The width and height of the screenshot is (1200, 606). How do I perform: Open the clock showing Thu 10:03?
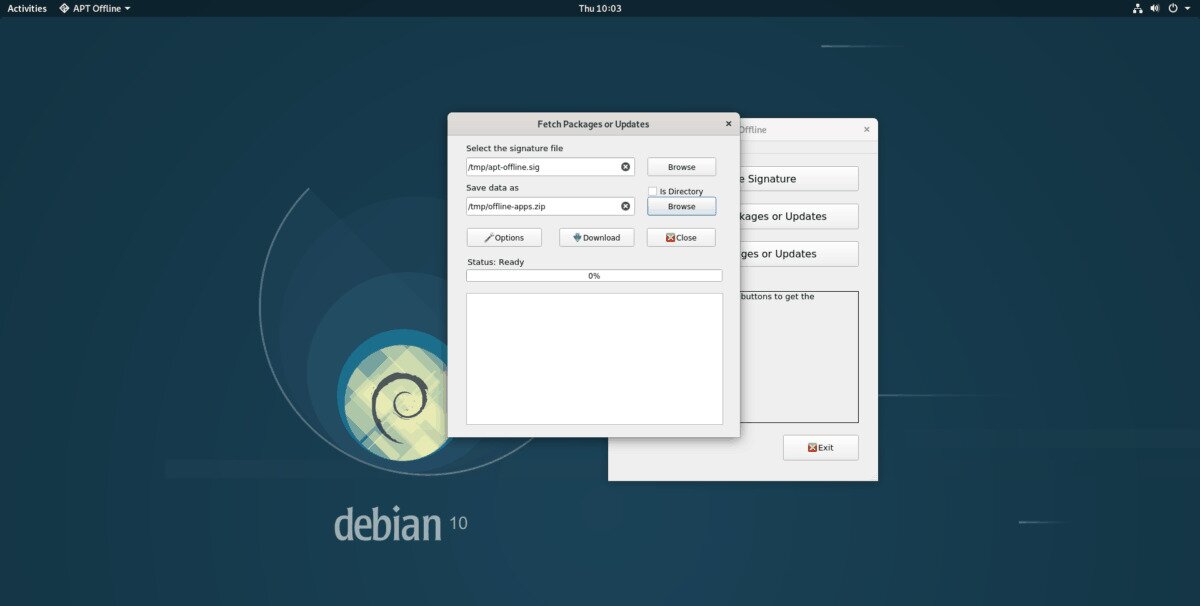coord(600,8)
